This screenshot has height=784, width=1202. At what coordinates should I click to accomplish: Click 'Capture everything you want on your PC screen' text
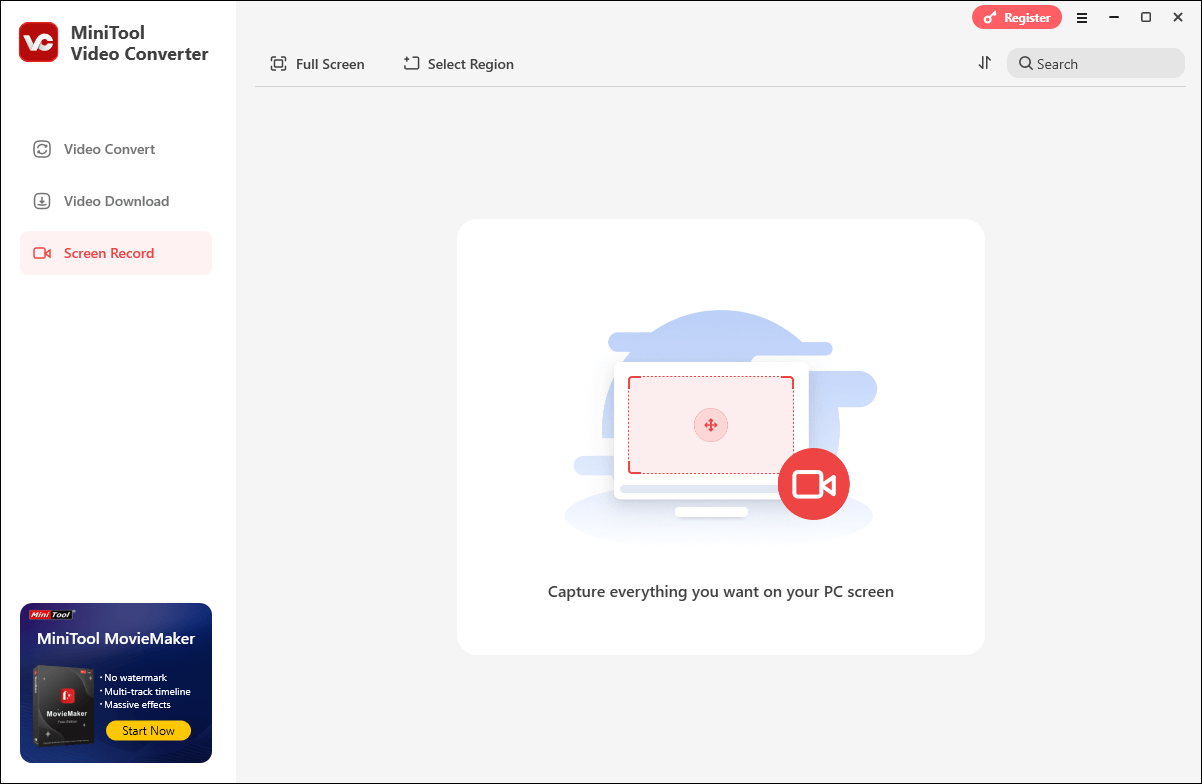point(721,591)
